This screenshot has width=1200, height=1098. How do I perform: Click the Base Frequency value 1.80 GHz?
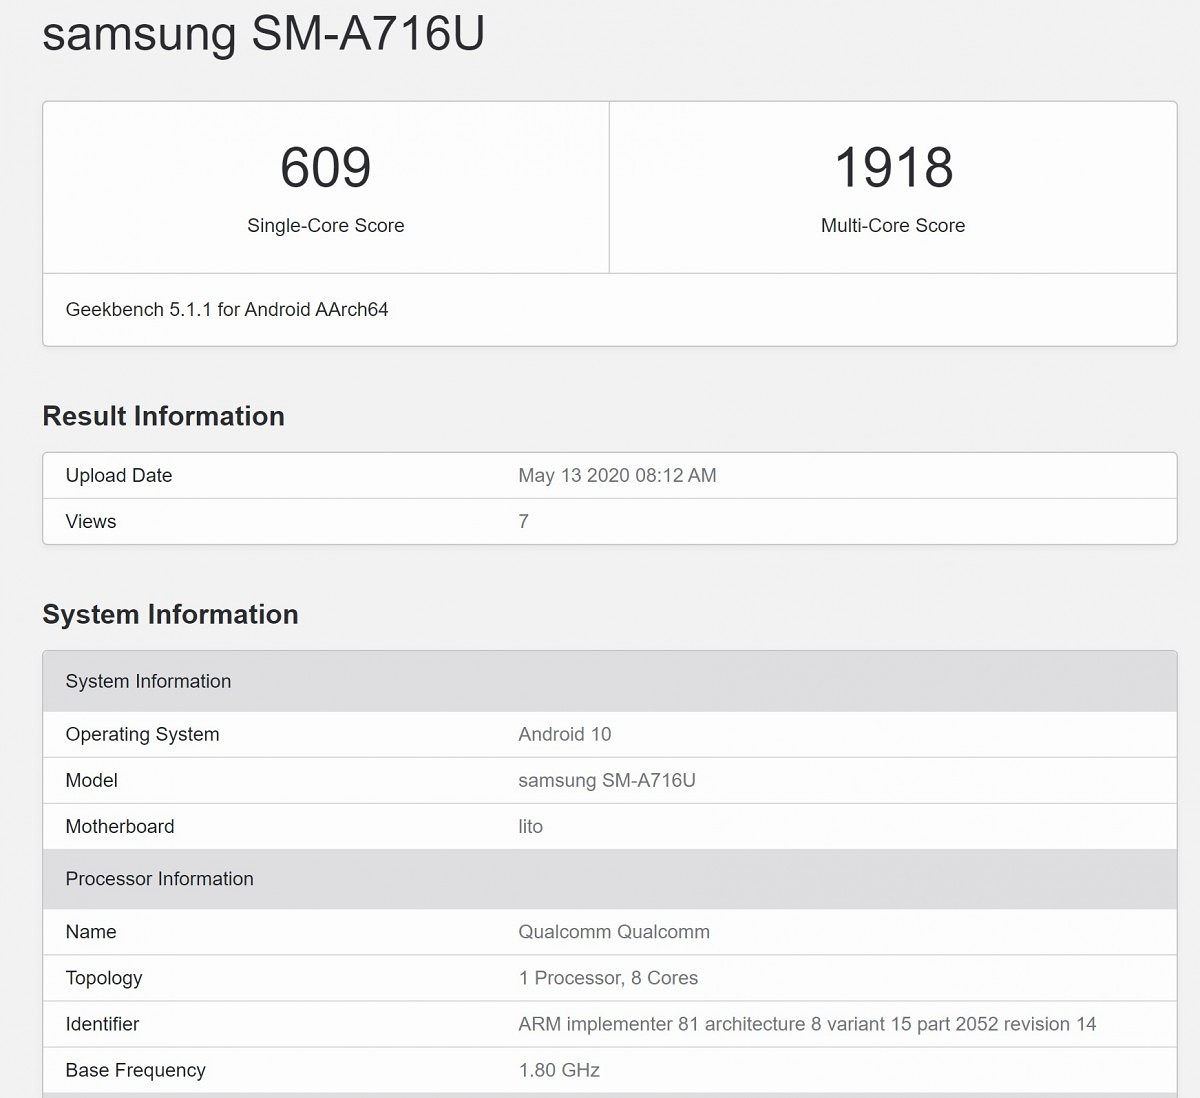559,1070
